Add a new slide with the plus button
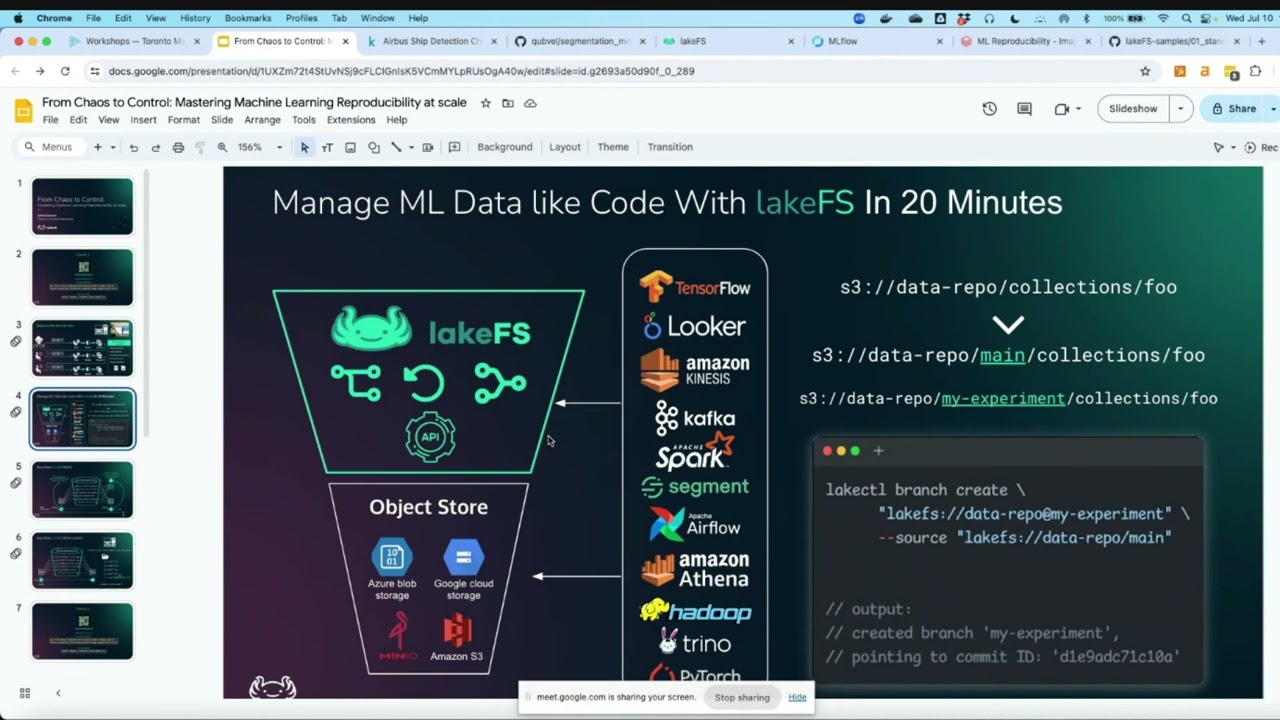This screenshot has width=1280, height=720. point(97,147)
